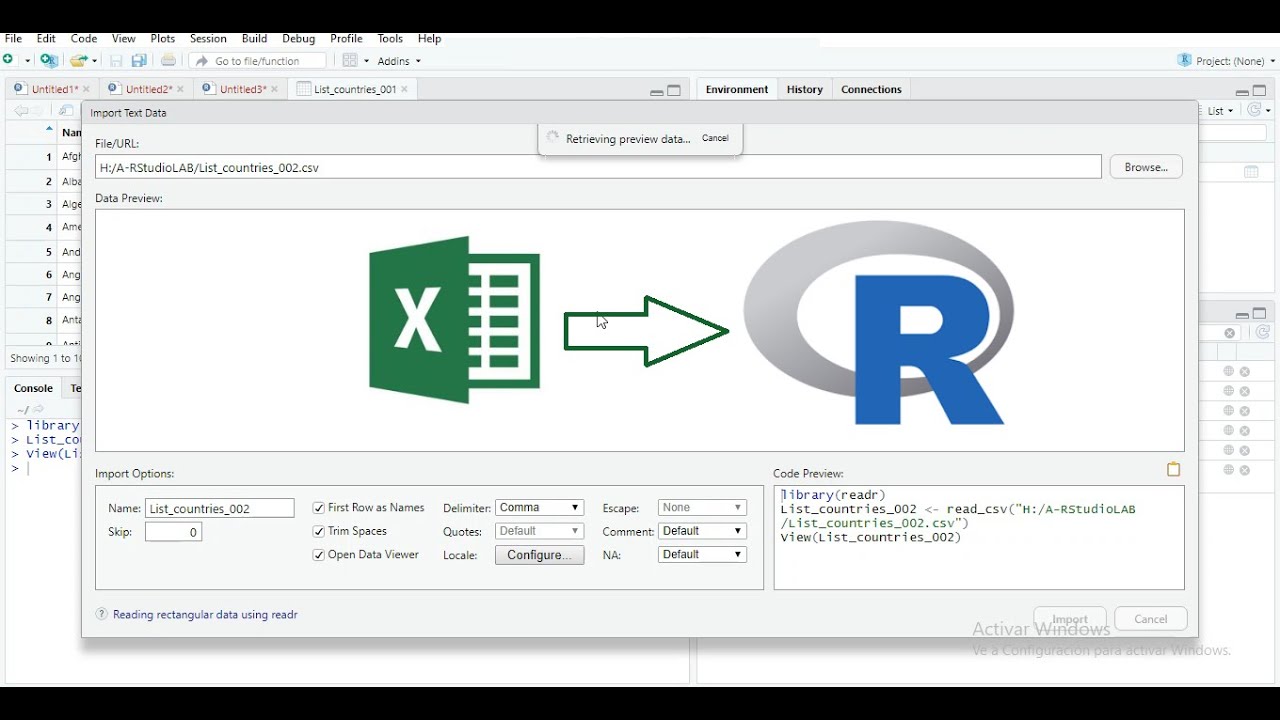Open the Project (None) dropdown
The height and width of the screenshot is (720, 1280).
[x=1226, y=61]
